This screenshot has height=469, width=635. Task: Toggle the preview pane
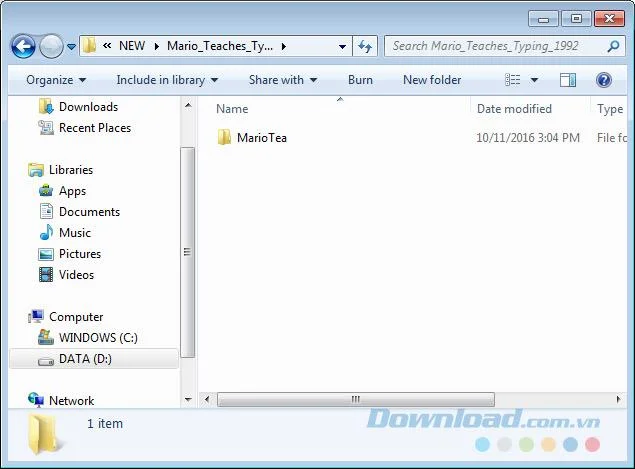pos(568,80)
